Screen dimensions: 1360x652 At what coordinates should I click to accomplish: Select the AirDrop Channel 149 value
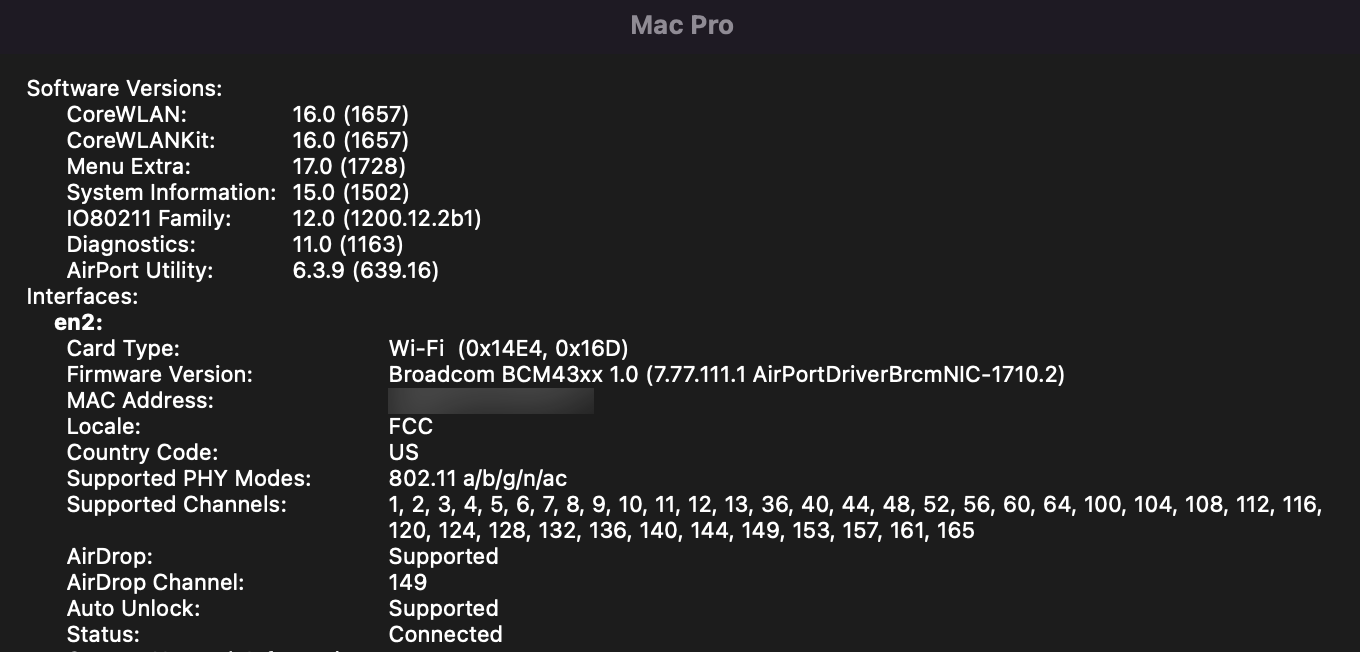(402, 582)
